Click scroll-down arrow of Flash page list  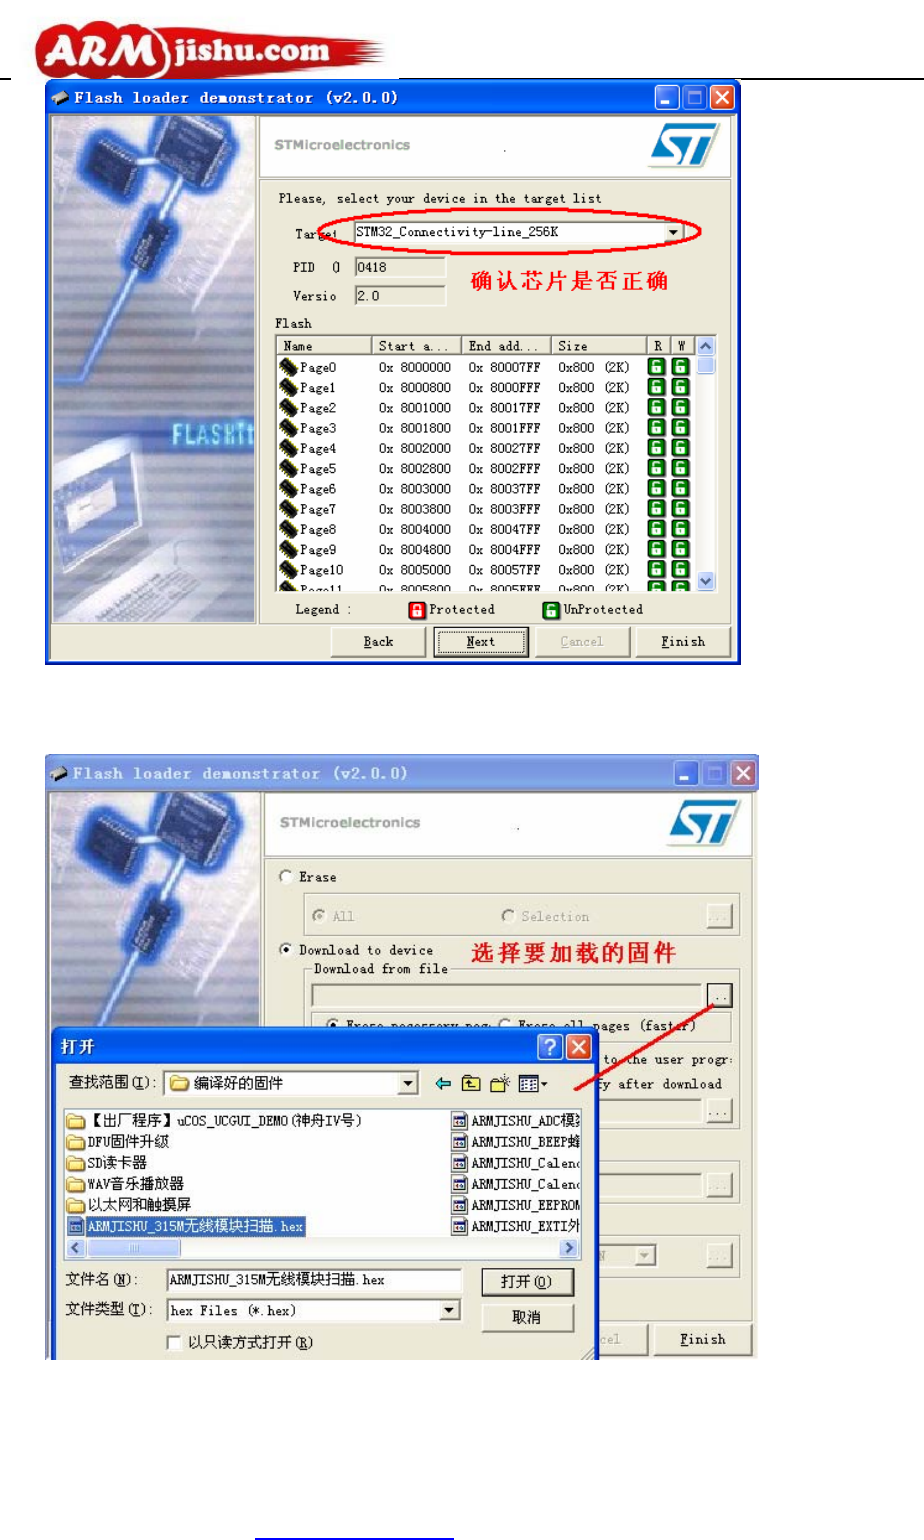[706, 581]
